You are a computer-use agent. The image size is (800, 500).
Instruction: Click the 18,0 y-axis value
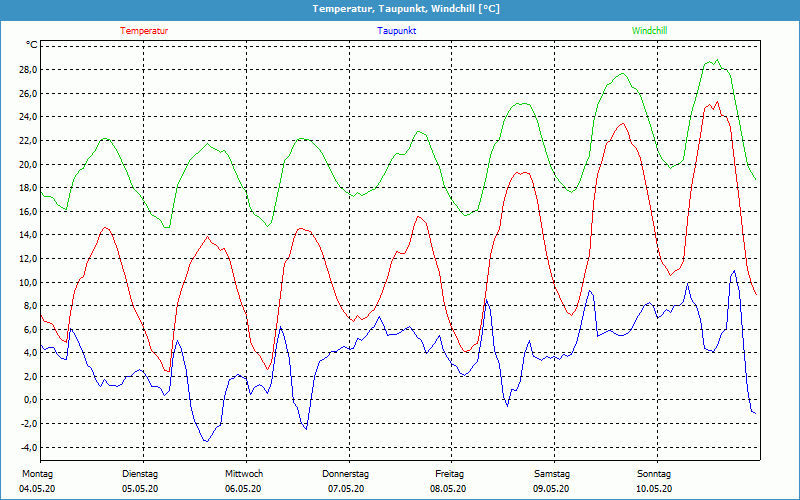[28, 188]
